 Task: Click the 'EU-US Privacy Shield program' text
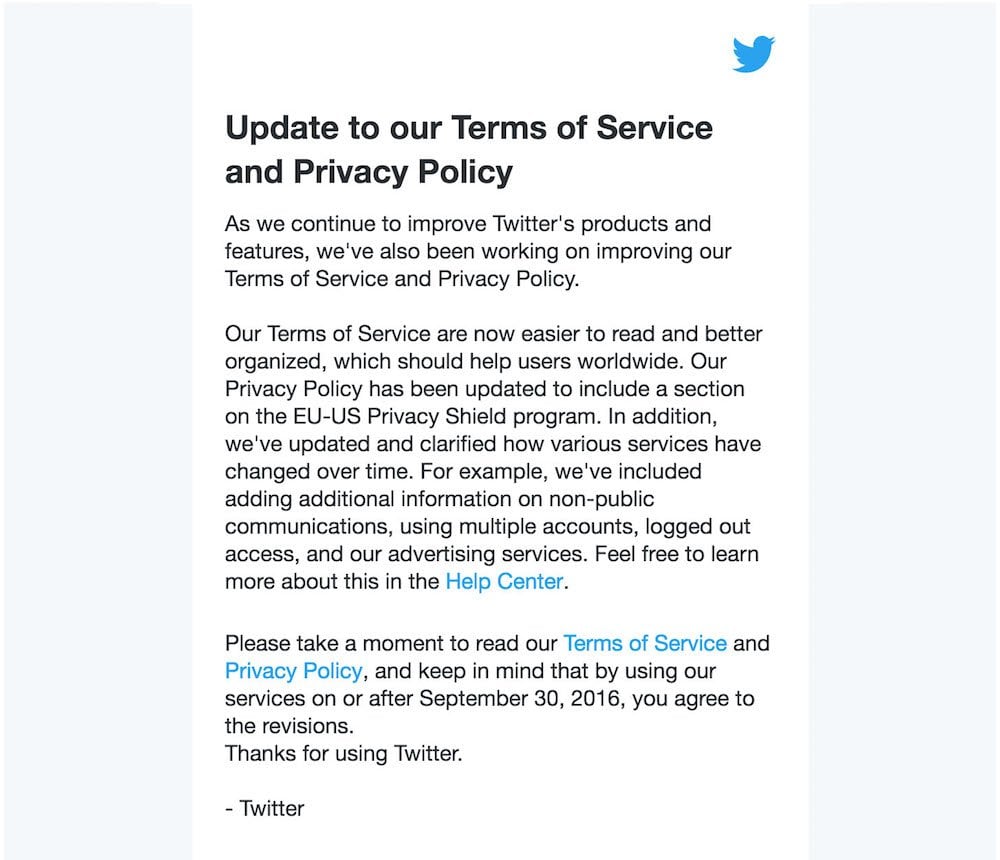pyautogui.click(x=445, y=417)
